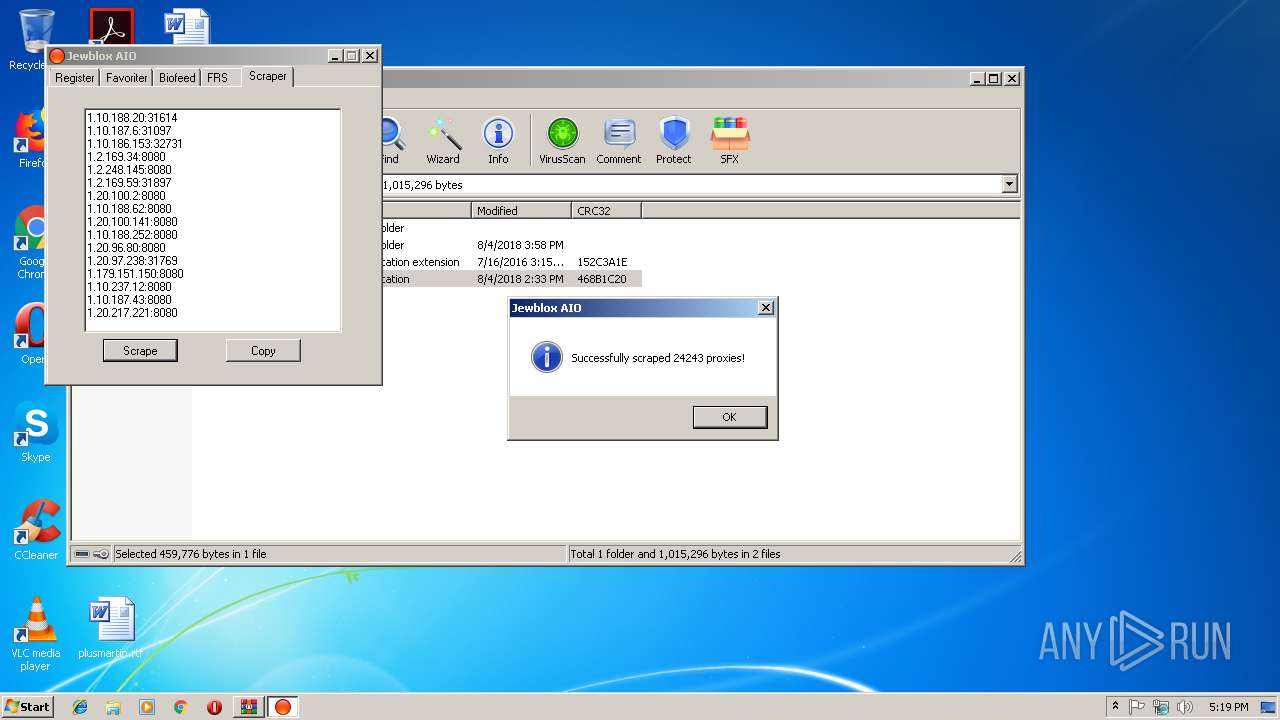Click the "Selected 459,776 bytes" status text
Screen dimensions: 1280x720
tap(191, 554)
